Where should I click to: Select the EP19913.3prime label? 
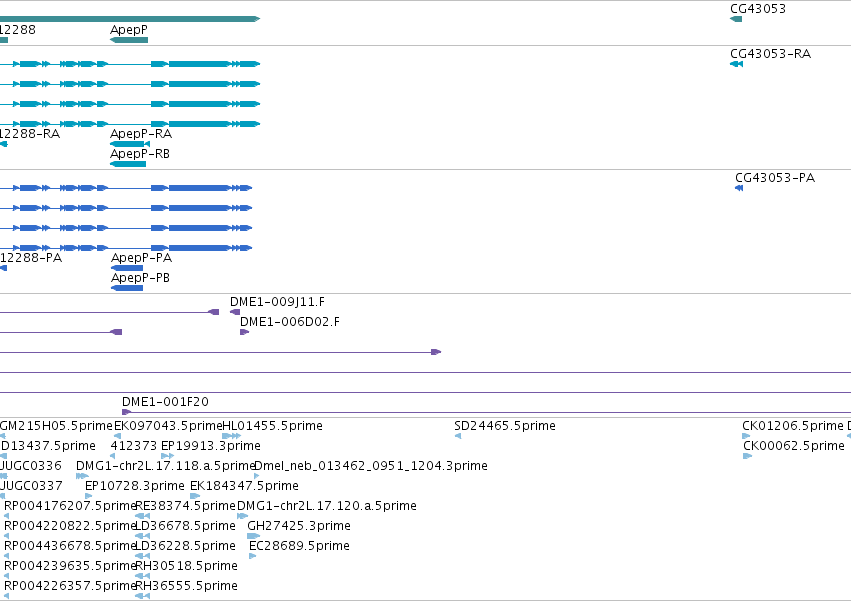pos(211,446)
